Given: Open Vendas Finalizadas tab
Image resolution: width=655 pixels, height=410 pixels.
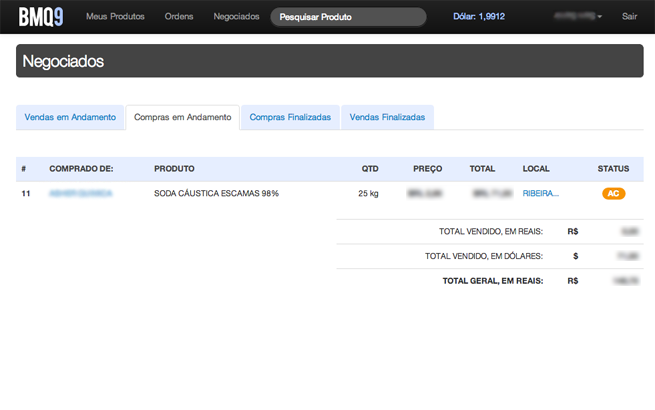Looking at the screenshot, I should pyautogui.click(x=387, y=117).
